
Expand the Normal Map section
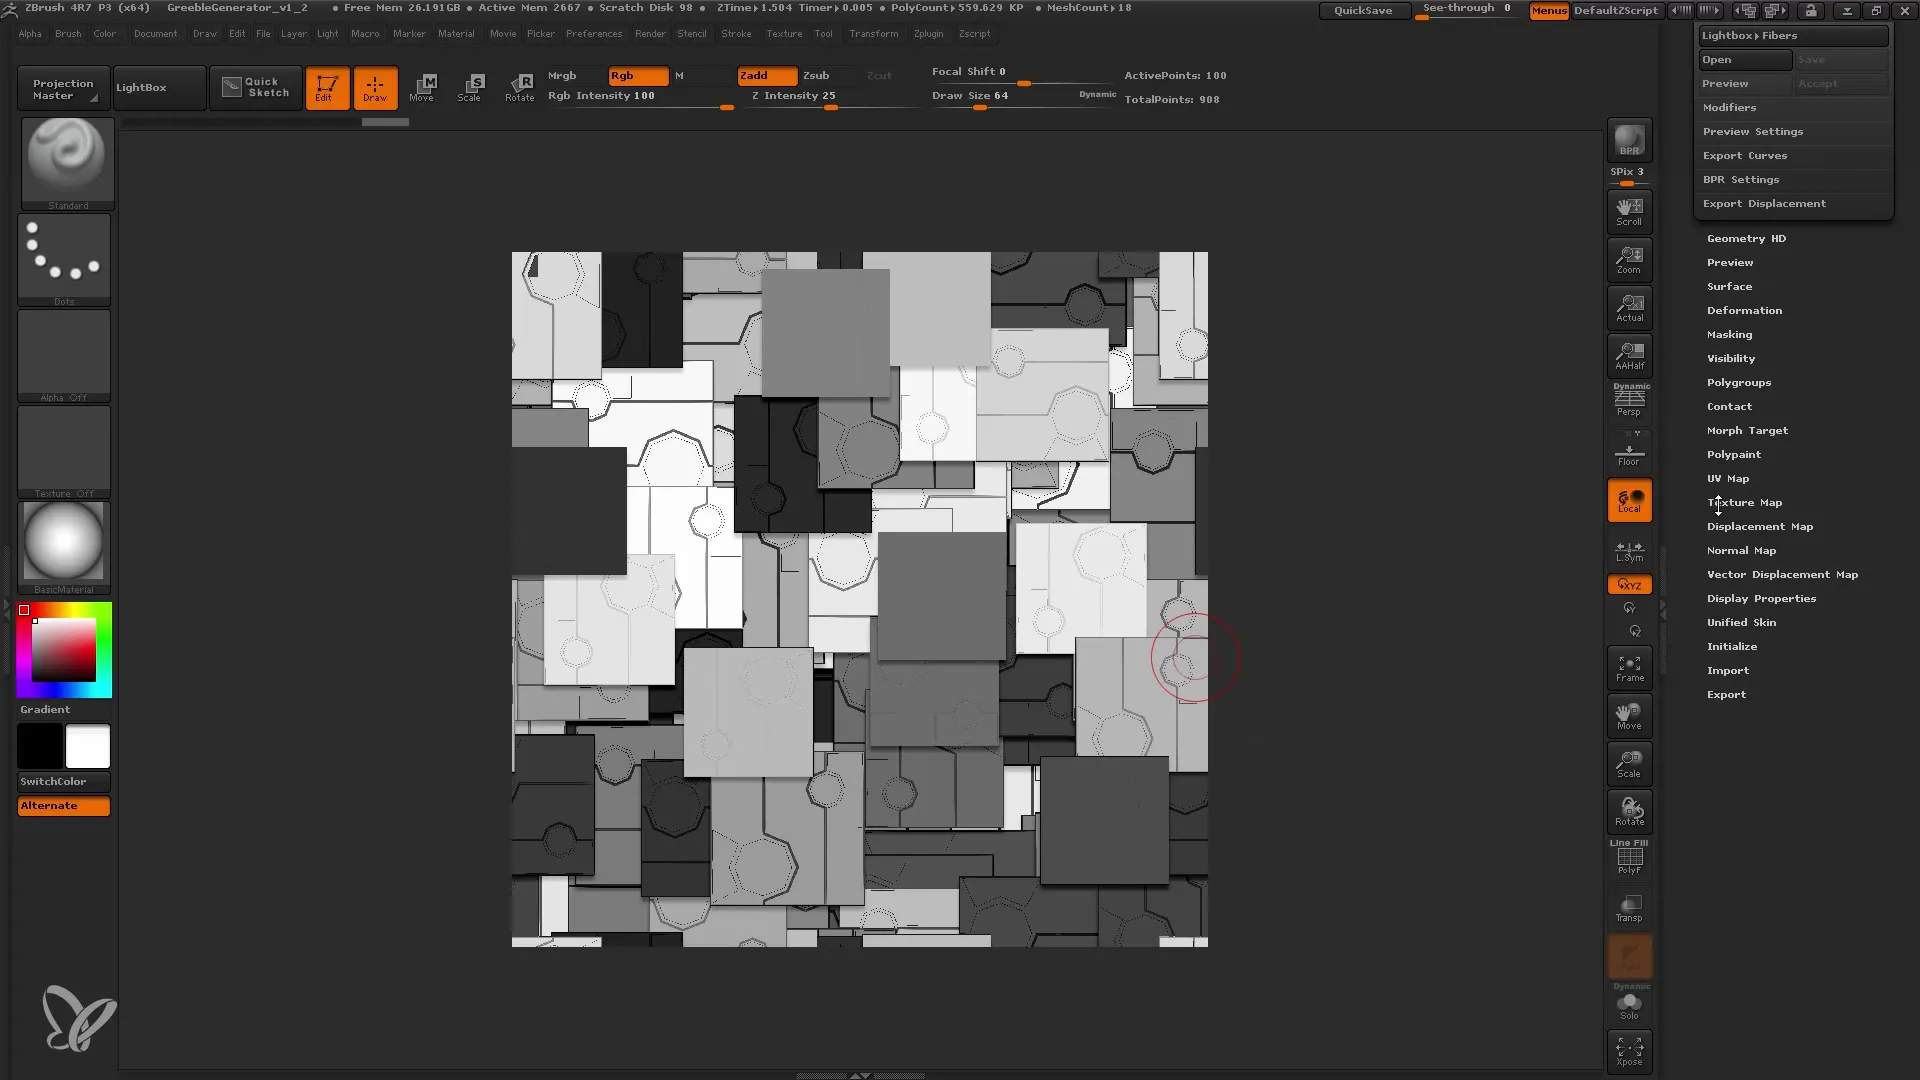pos(1741,550)
